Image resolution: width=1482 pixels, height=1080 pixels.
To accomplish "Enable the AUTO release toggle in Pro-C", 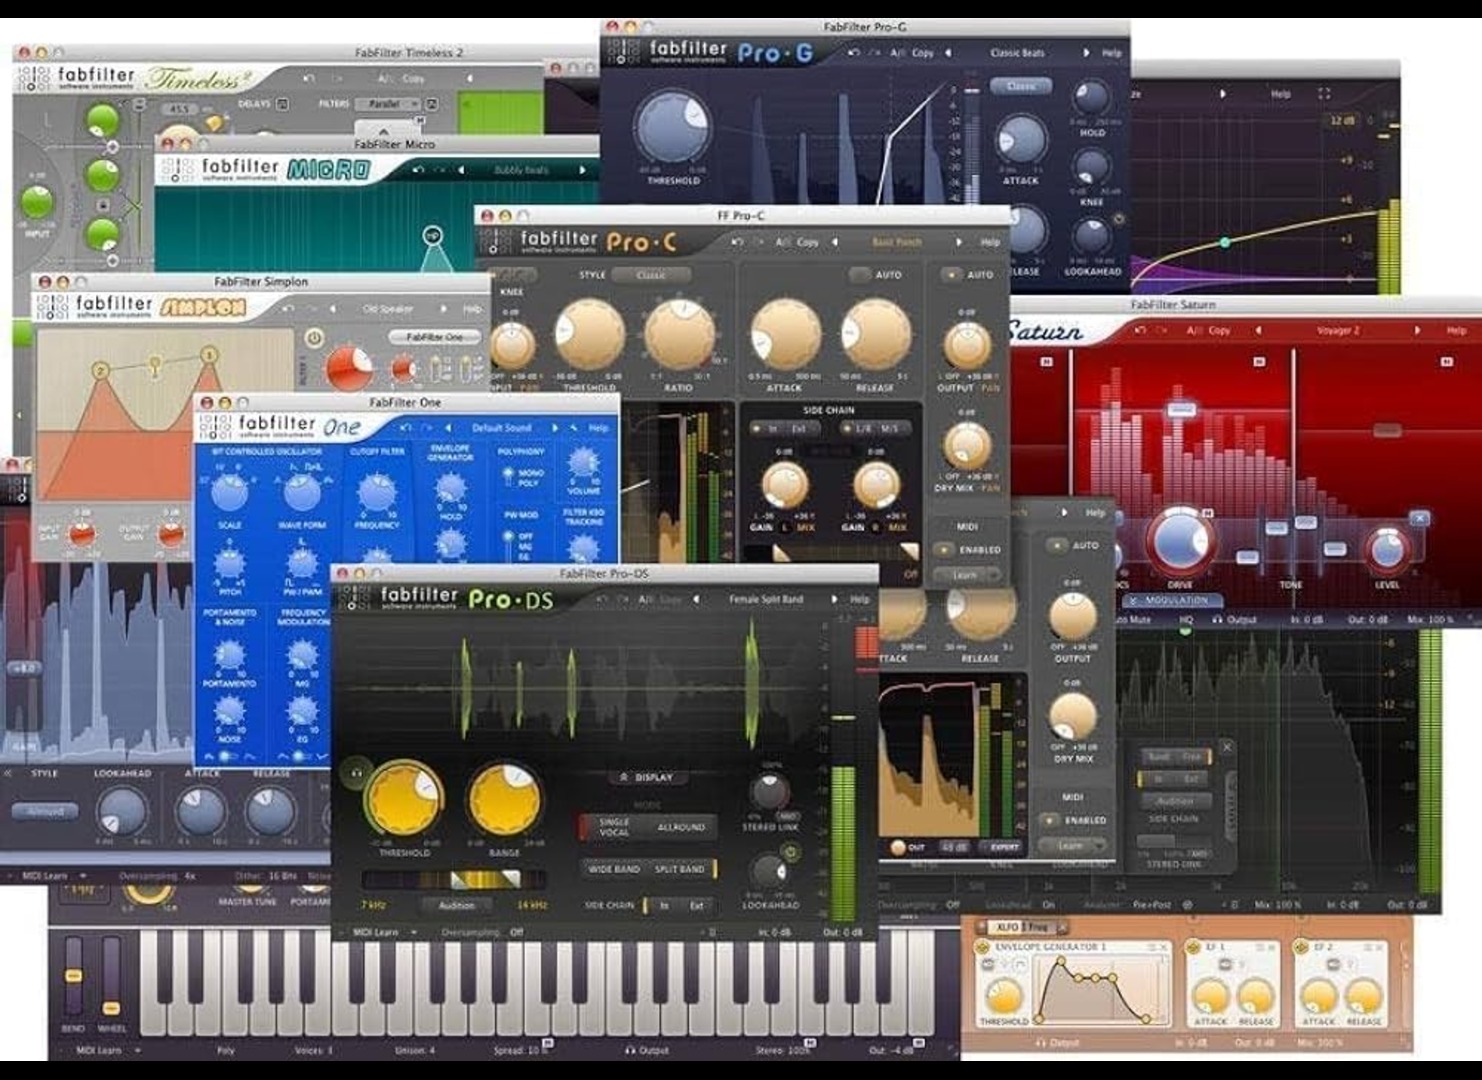I will (x=857, y=273).
